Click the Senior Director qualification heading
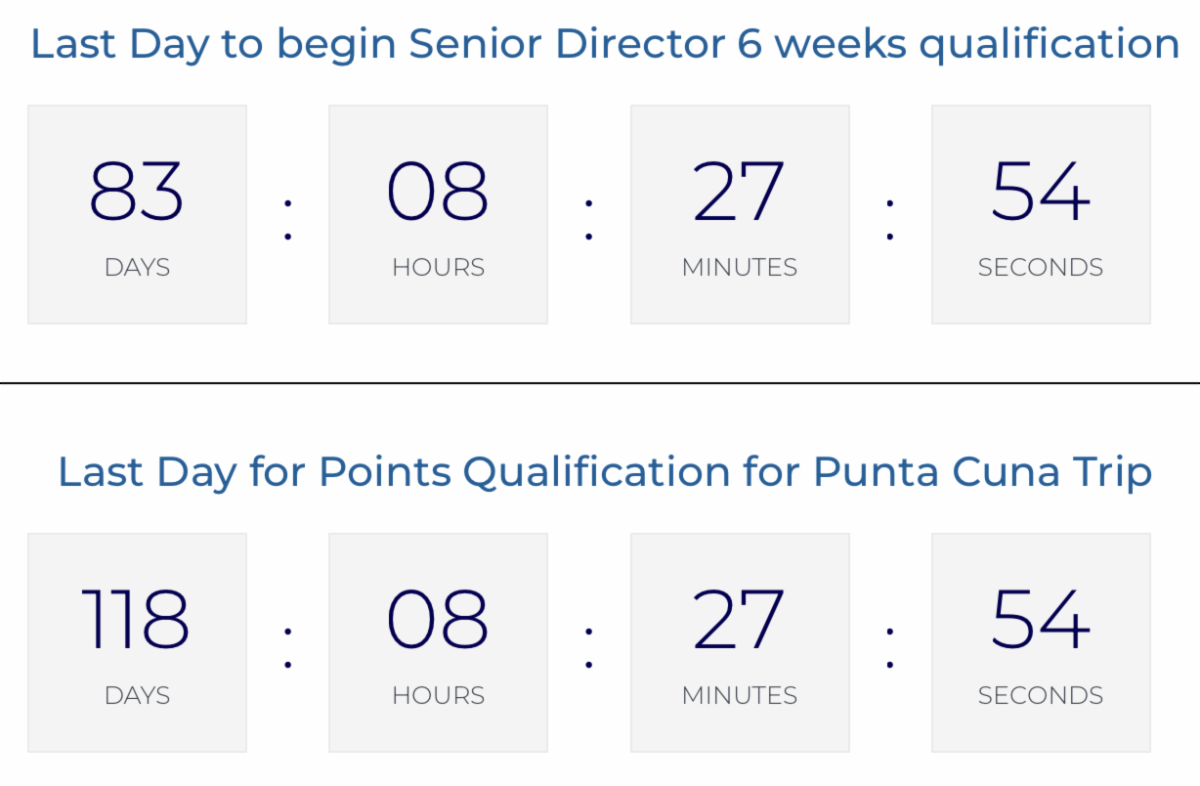Image resolution: width=1200 pixels, height=786 pixels. [x=604, y=46]
